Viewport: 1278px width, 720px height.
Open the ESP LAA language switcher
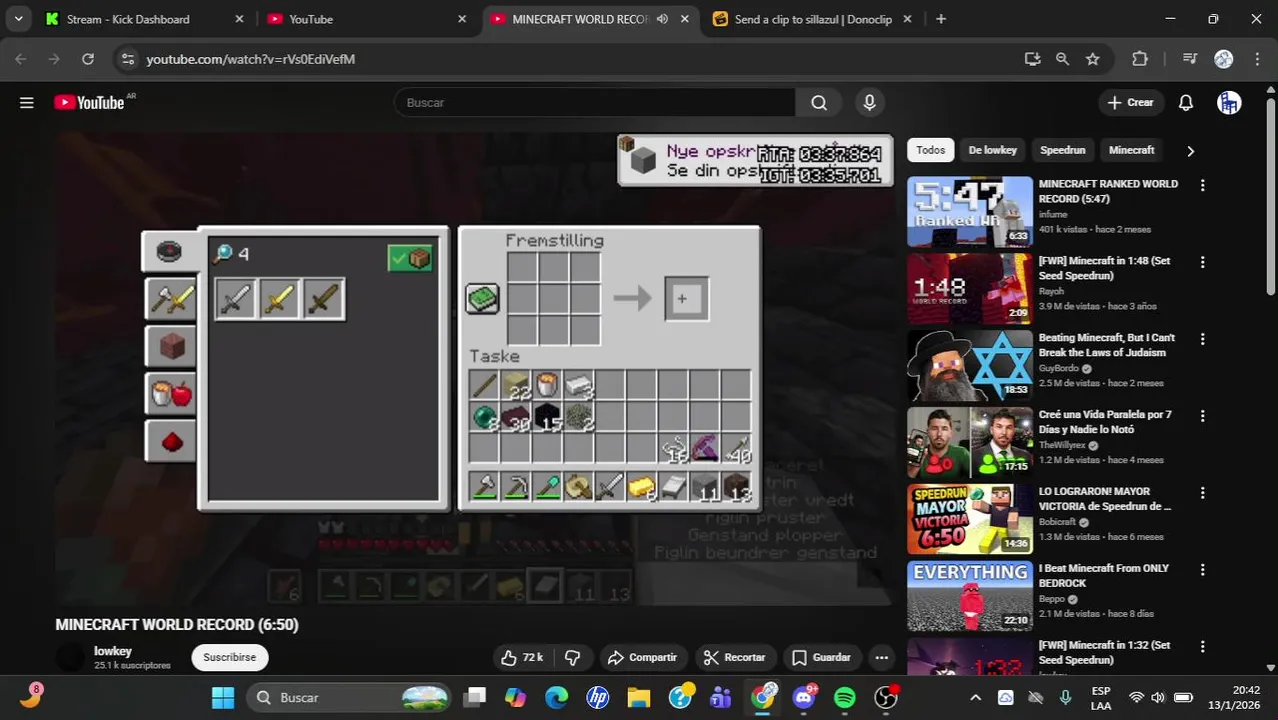(1101, 697)
